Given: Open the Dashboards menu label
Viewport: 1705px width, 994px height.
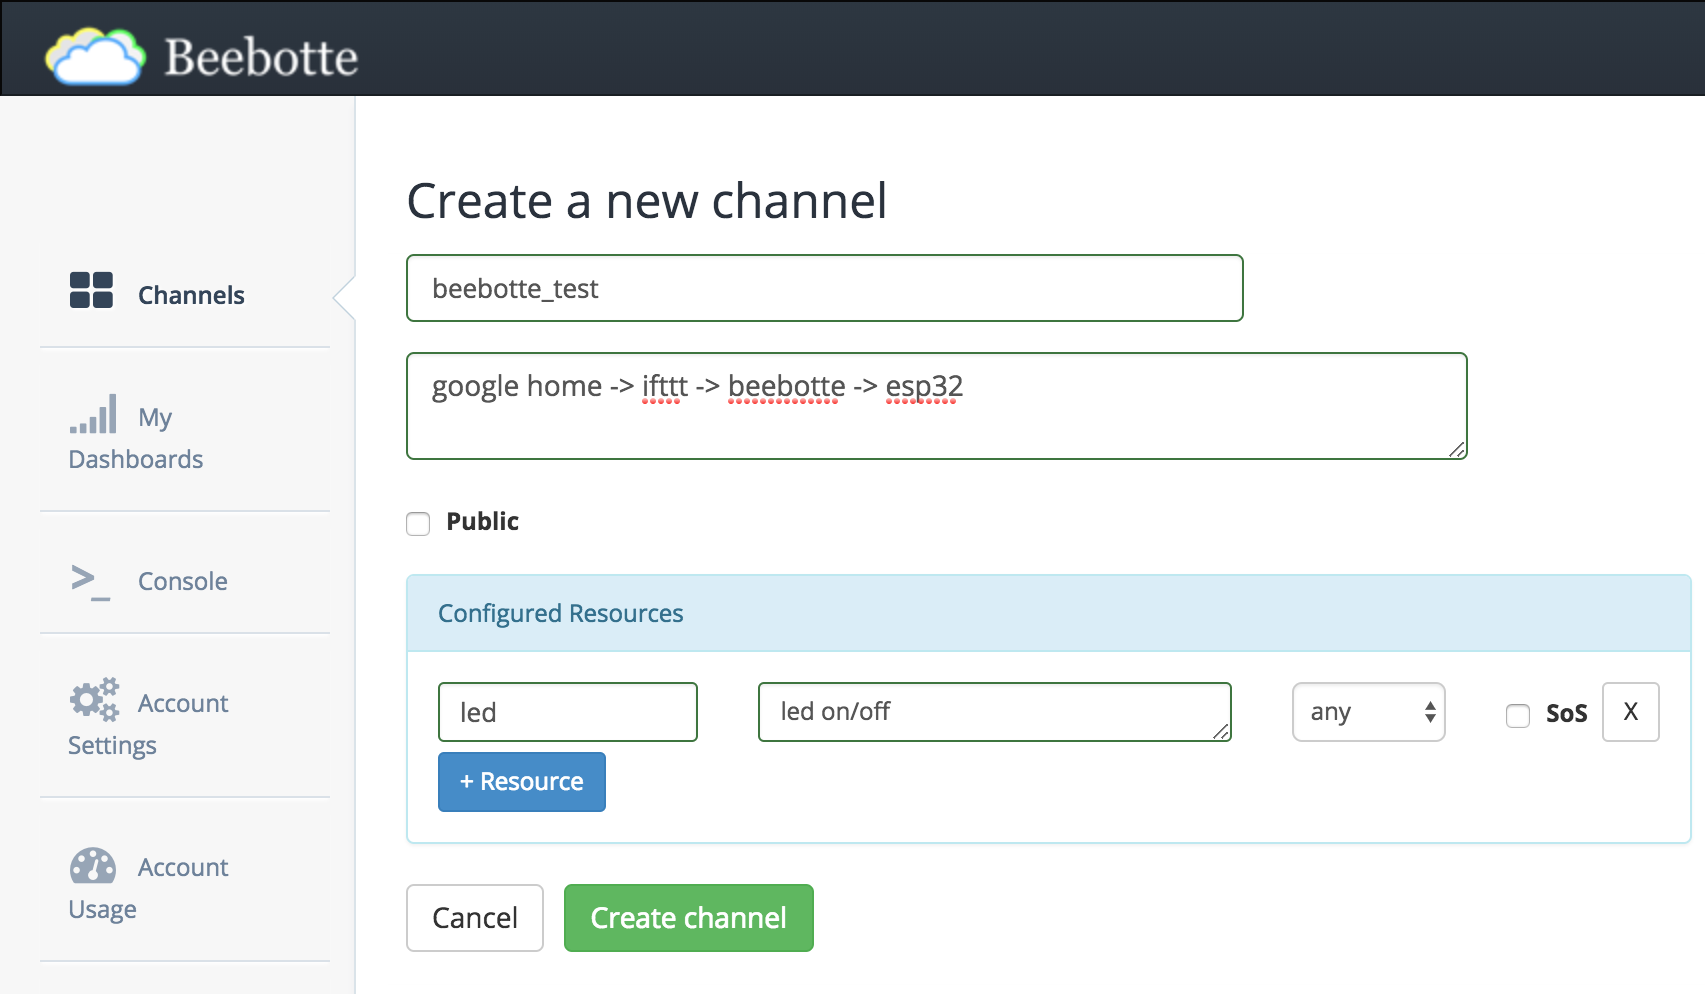Looking at the screenshot, I should pyautogui.click(x=136, y=459).
